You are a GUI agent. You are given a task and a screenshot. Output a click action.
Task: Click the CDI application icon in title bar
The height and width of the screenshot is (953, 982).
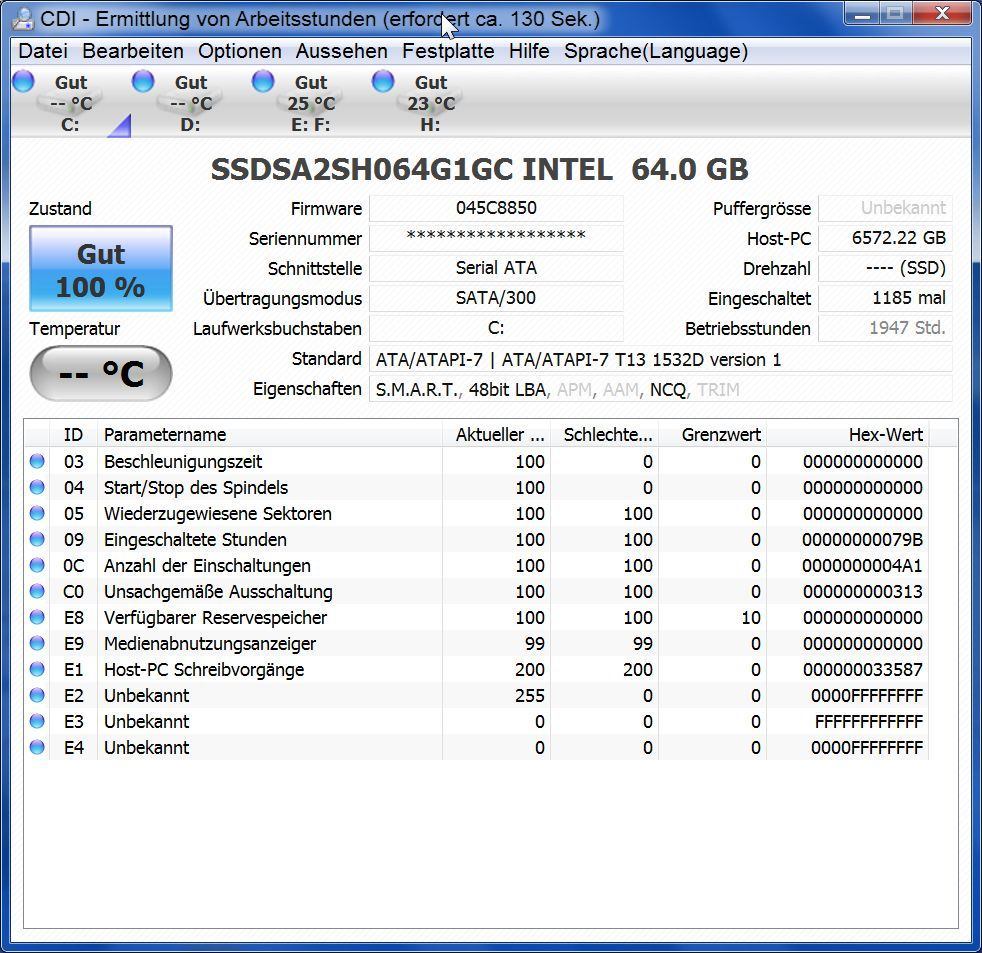pos(23,19)
